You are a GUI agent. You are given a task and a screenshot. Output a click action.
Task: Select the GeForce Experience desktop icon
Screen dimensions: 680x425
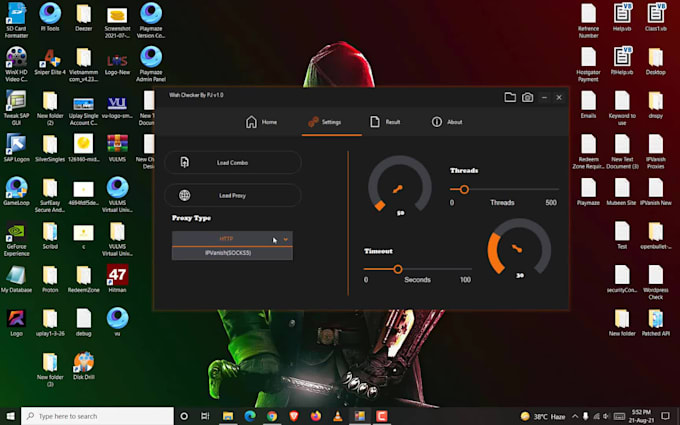[x=16, y=239]
